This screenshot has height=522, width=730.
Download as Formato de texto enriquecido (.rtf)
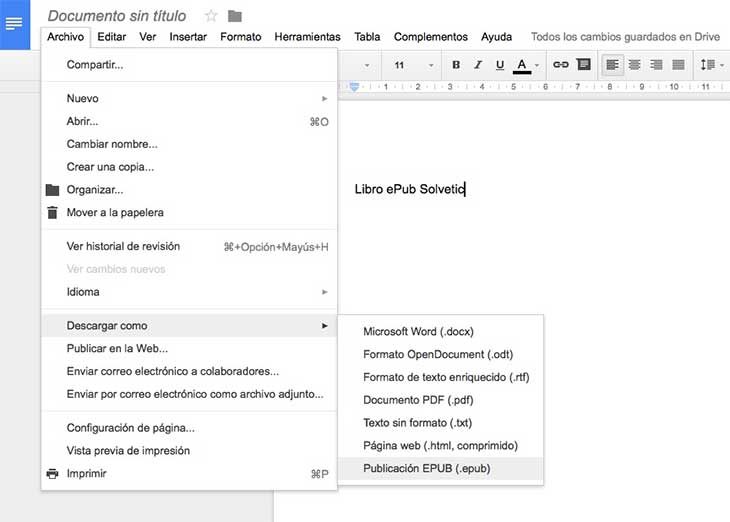(x=440, y=377)
